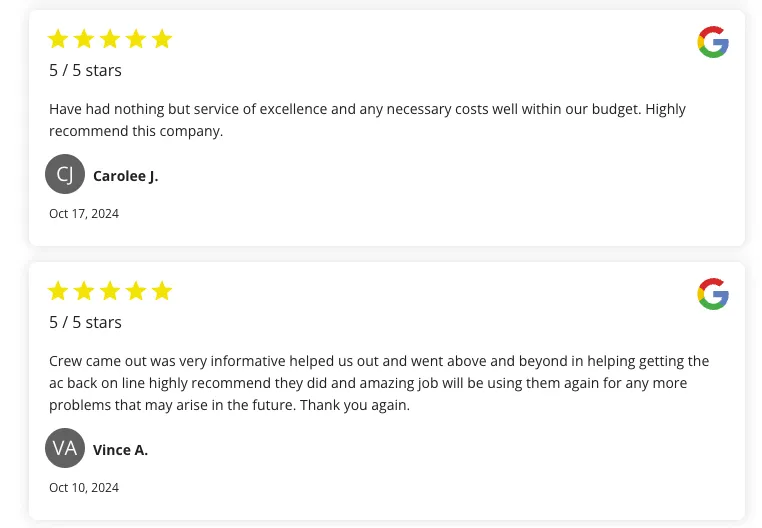762x528 pixels.
Task: Click the review text starting "Have had nothing but"
Action: click(x=367, y=119)
